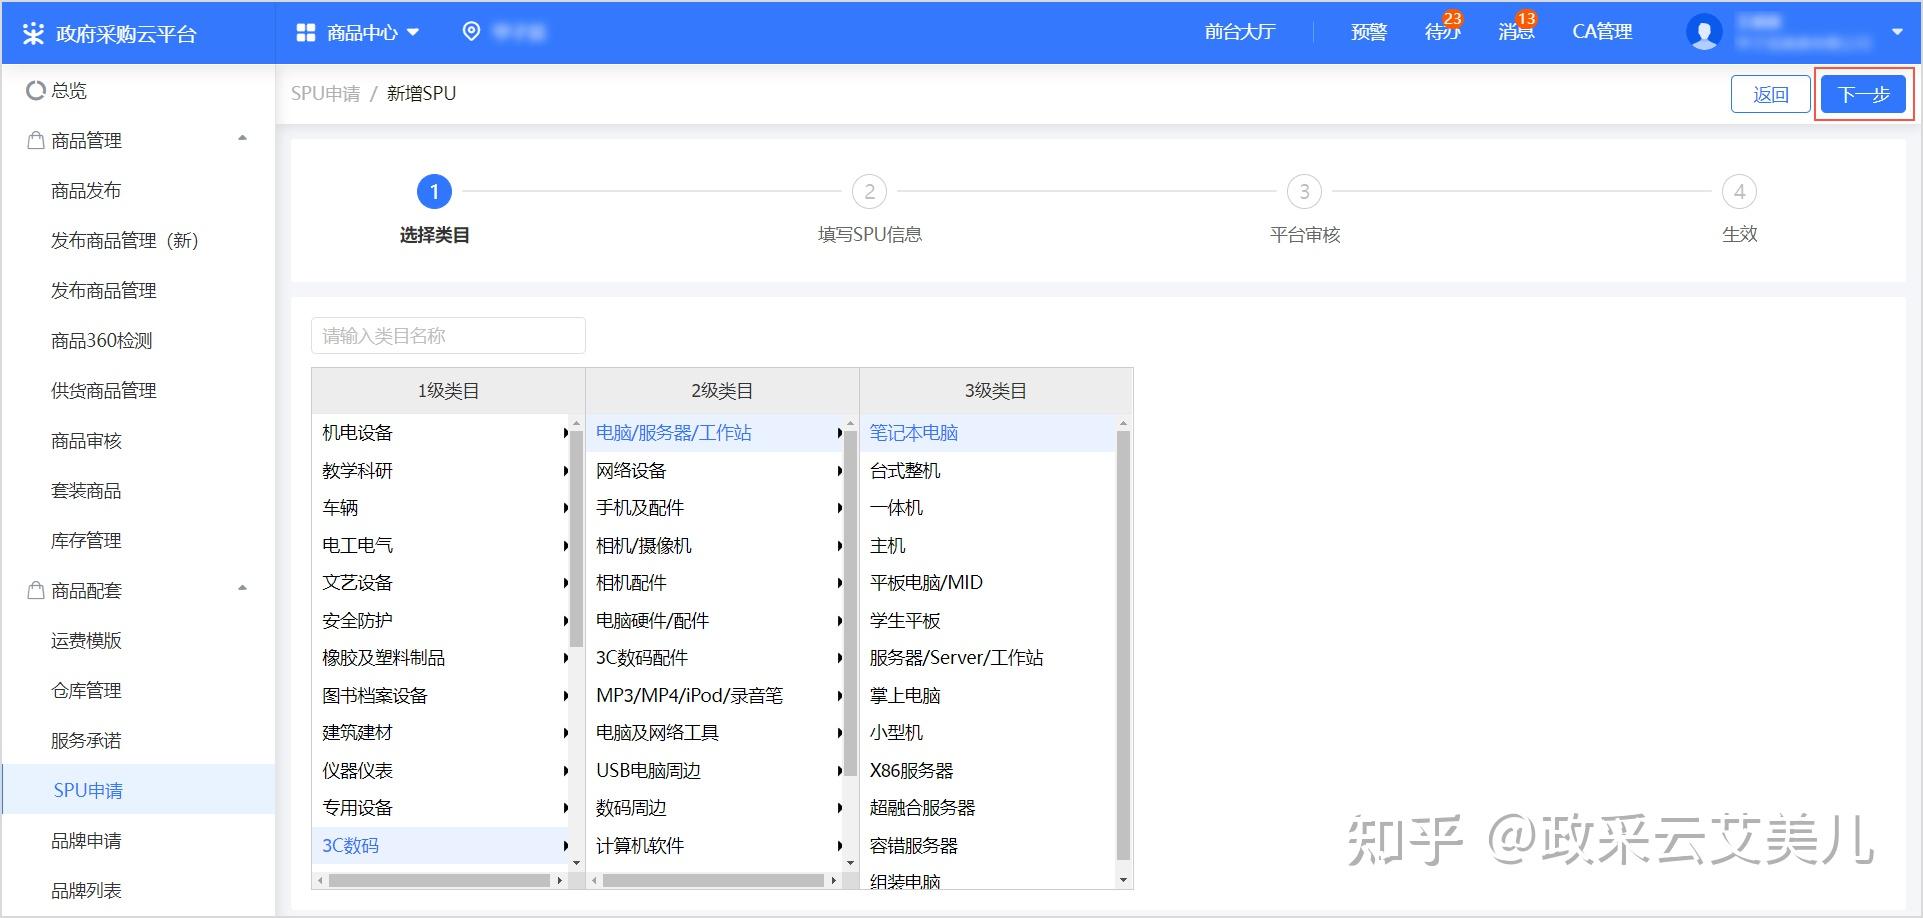Collapse the 商品管理 sidebar section
This screenshot has height=918, width=1923.
[x=242, y=138]
